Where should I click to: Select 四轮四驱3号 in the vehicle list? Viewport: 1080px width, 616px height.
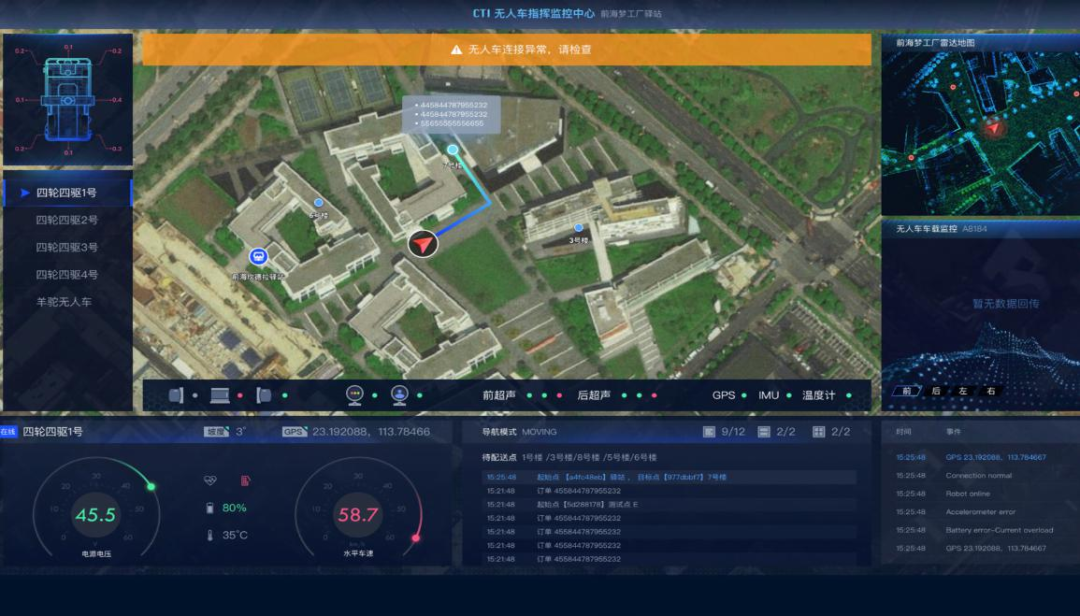click(66, 247)
